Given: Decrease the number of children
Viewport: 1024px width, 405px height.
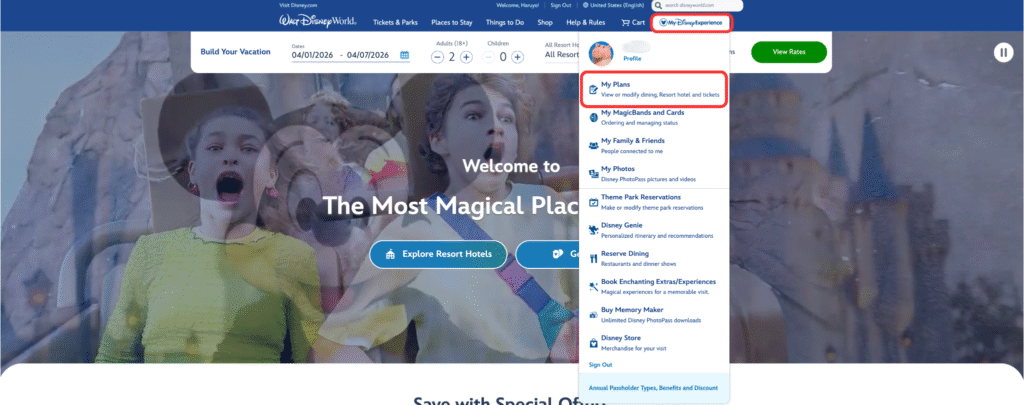Looking at the screenshot, I should pyautogui.click(x=488, y=57).
